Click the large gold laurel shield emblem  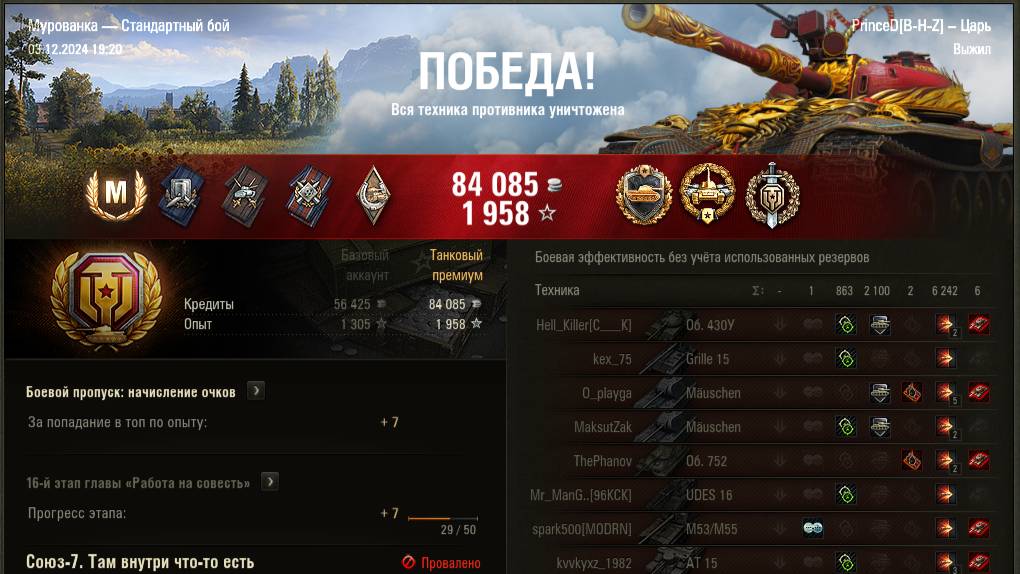point(106,298)
